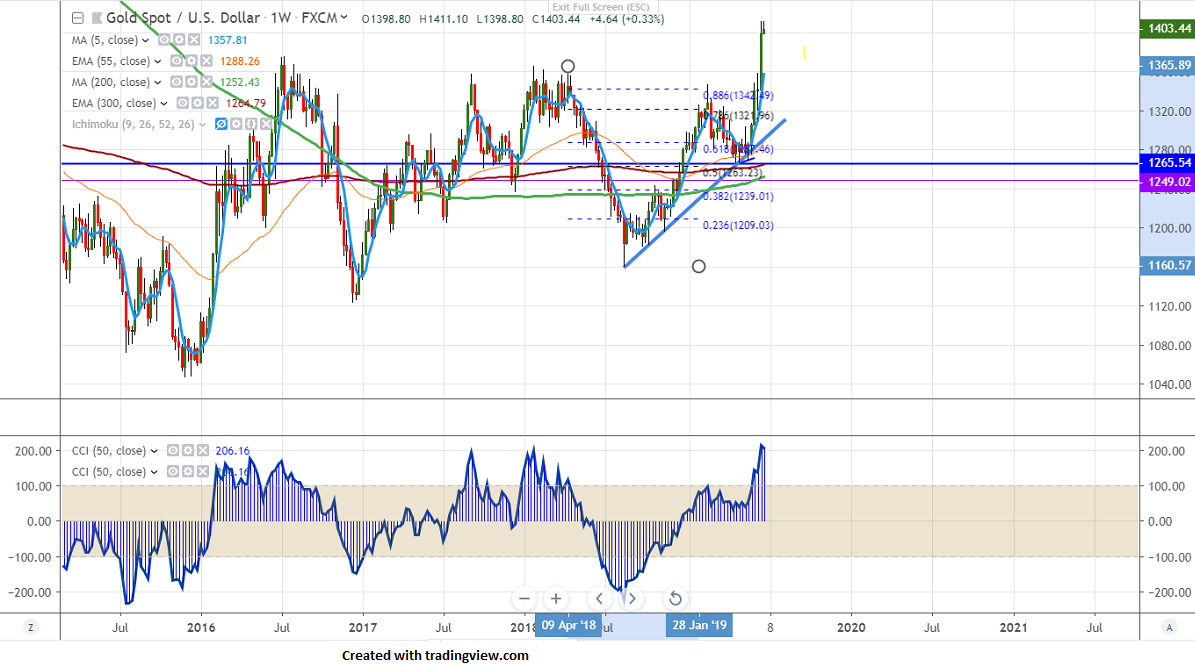Toggle auto scale with the A button
1195x664 pixels.
(1169, 627)
